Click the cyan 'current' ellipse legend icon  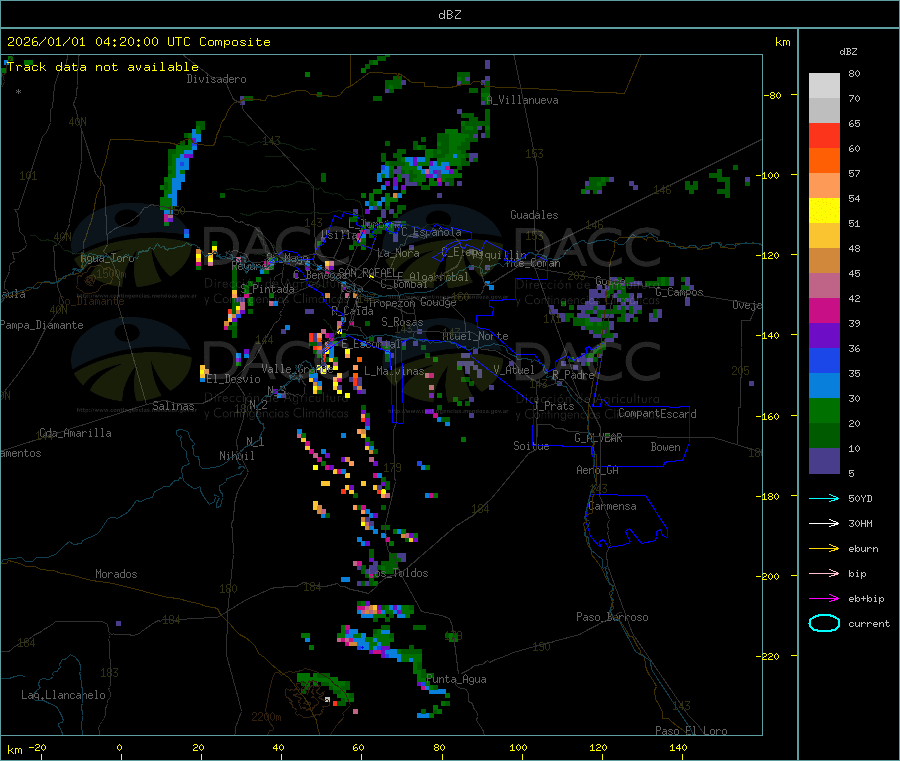tap(824, 623)
